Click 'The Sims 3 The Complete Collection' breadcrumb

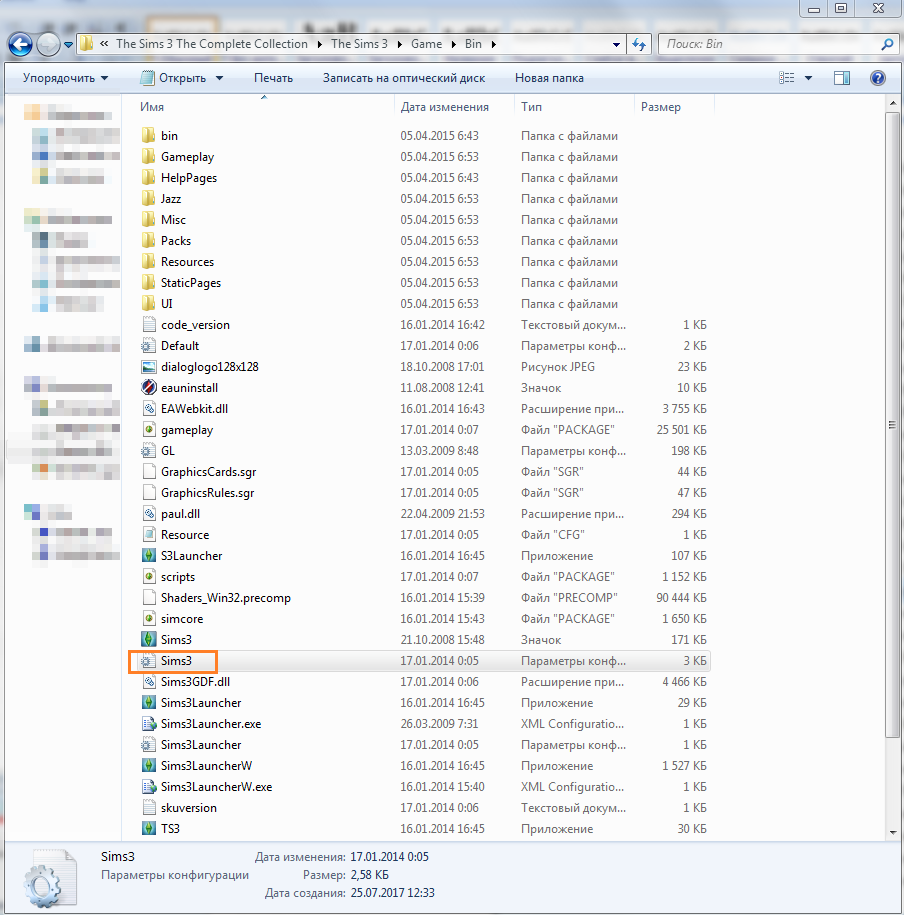click(x=211, y=44)
